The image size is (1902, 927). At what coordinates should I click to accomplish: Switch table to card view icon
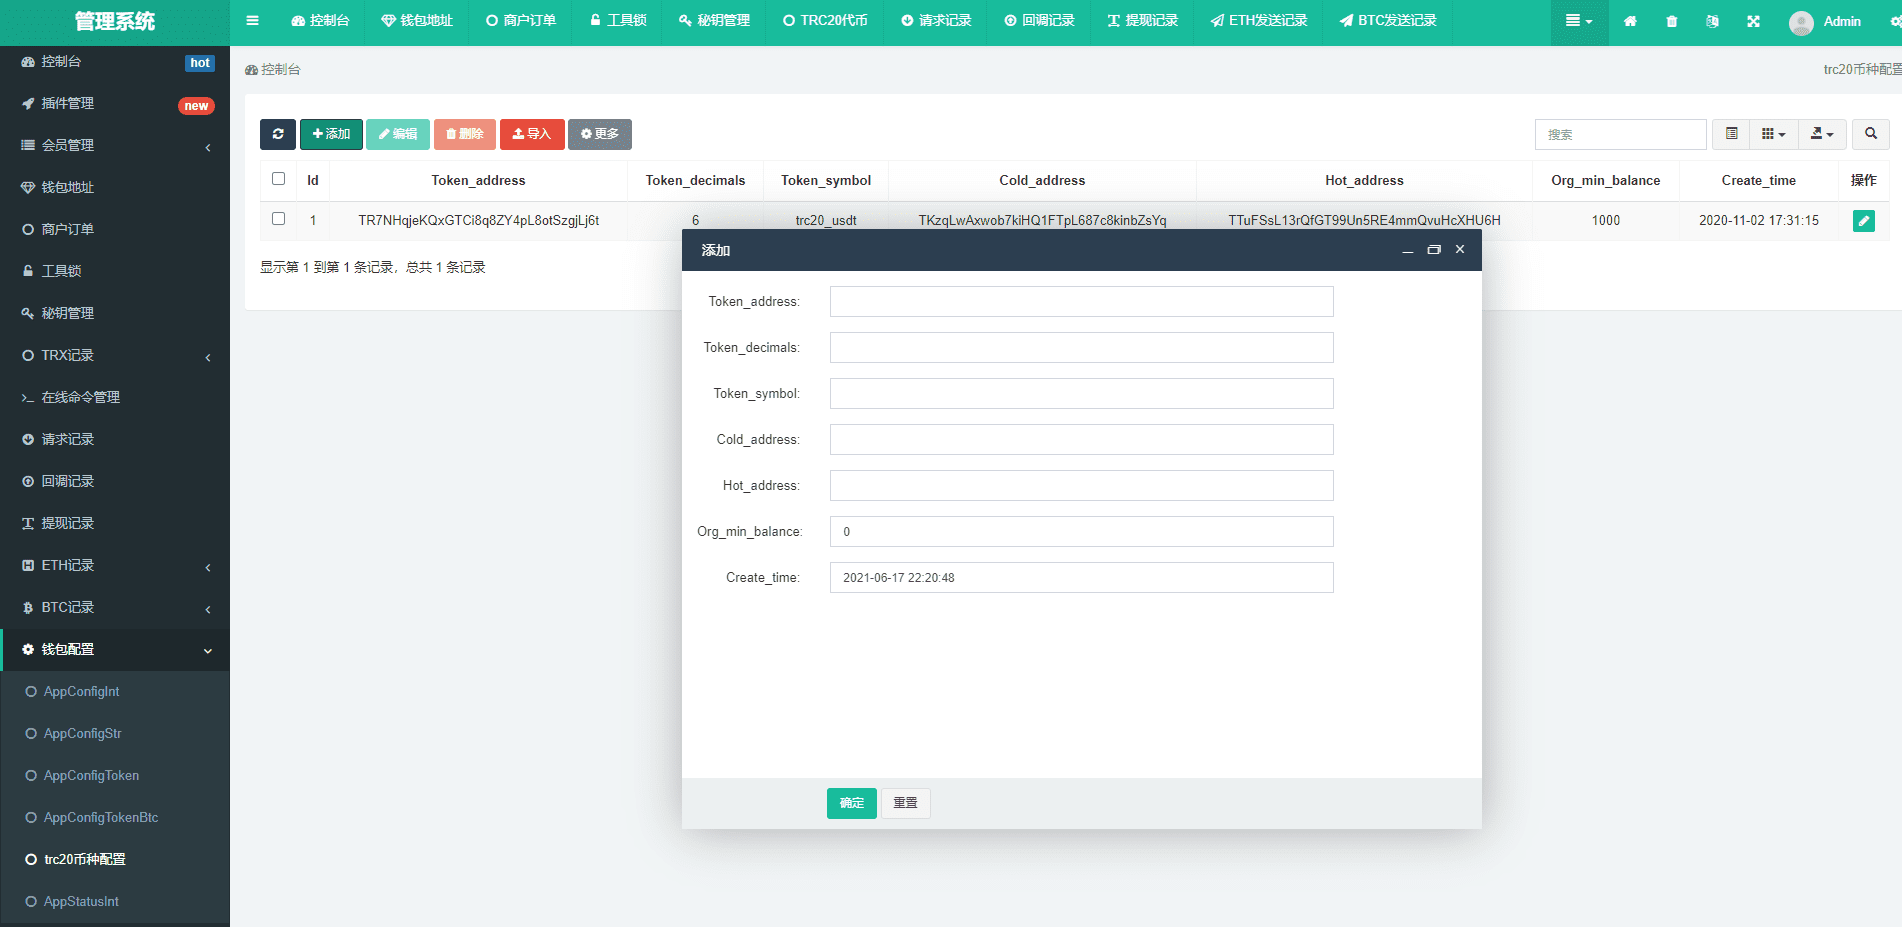[1731, 134]
